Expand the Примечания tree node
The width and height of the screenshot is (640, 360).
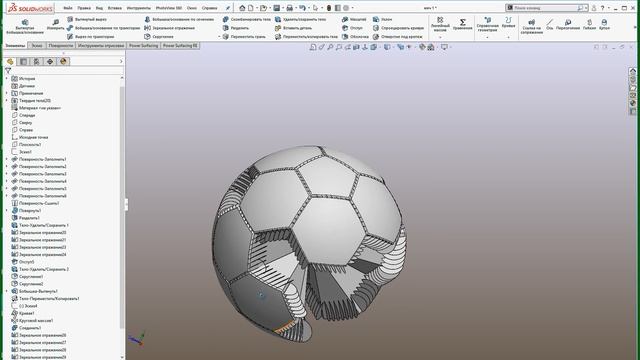pos(7,93)
